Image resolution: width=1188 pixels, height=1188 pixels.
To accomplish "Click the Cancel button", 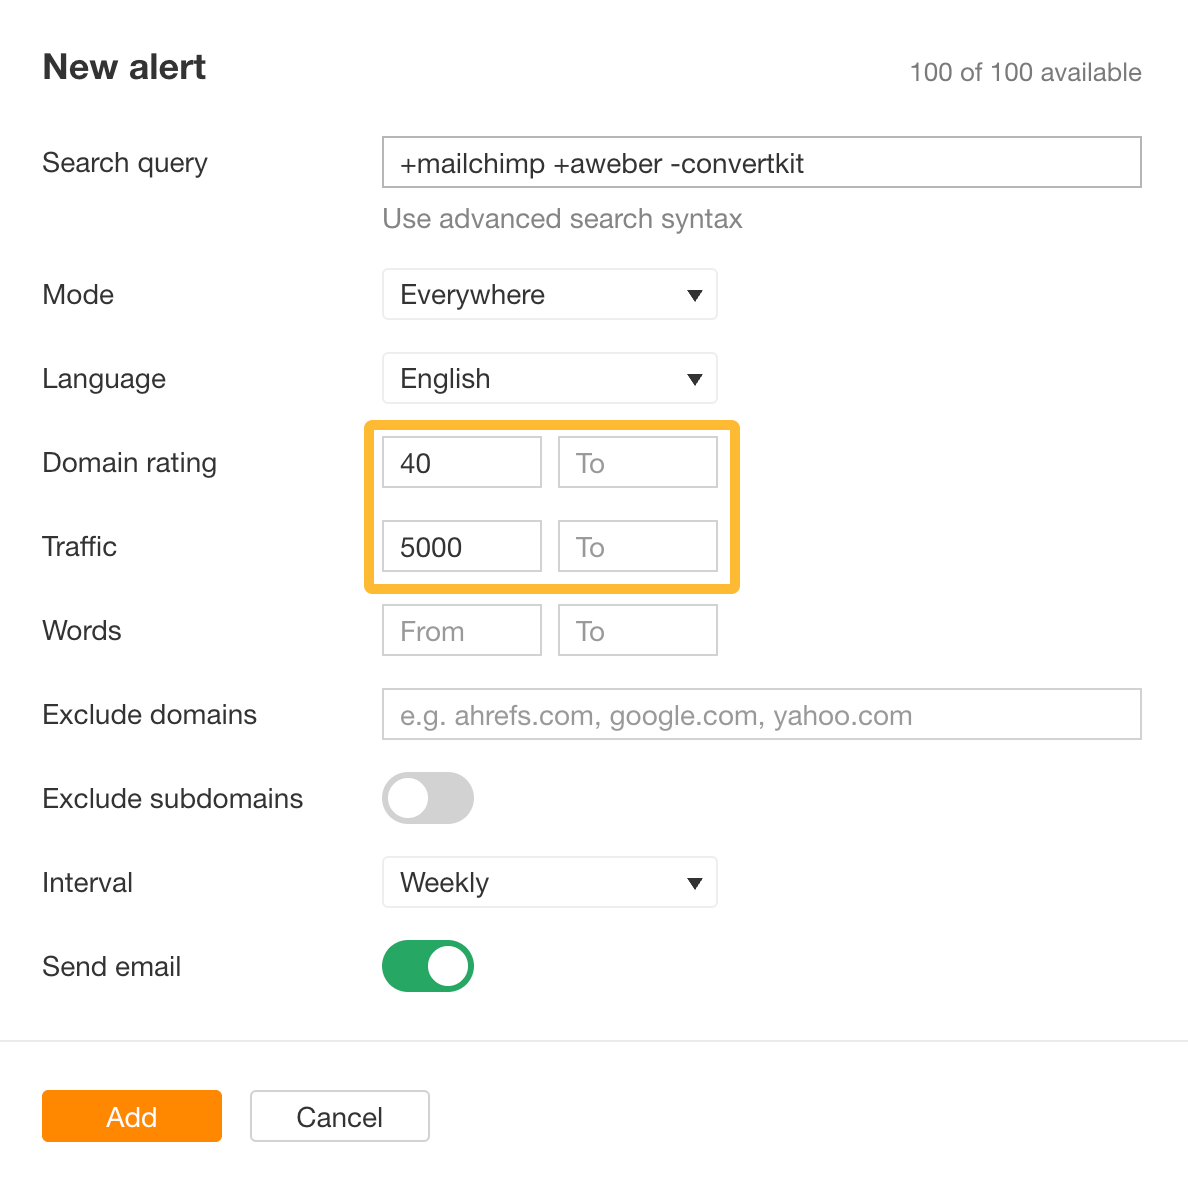I will tap(339, 1116).
